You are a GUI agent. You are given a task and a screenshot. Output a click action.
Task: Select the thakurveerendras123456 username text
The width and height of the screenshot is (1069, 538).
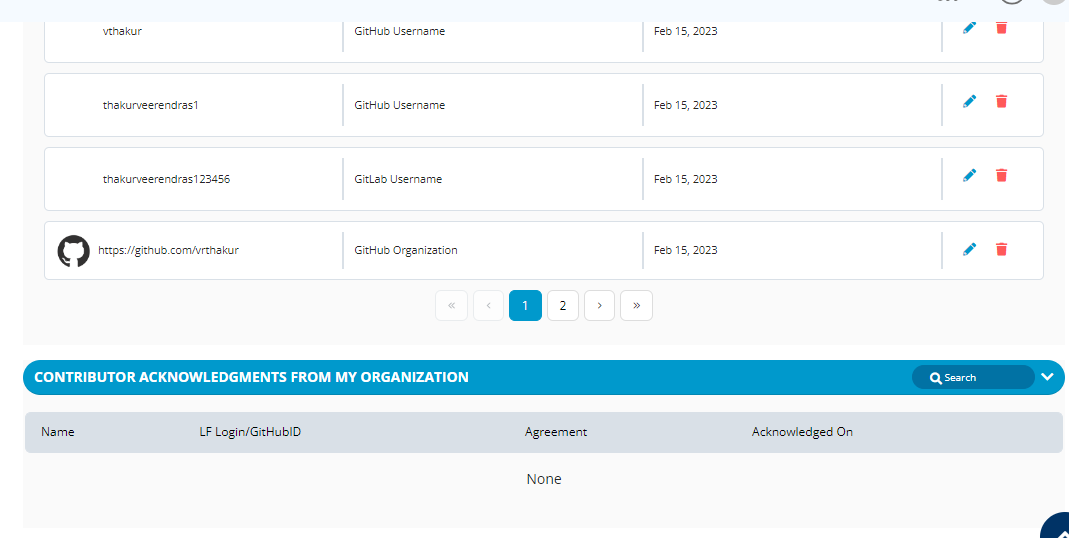coord(166,179)
